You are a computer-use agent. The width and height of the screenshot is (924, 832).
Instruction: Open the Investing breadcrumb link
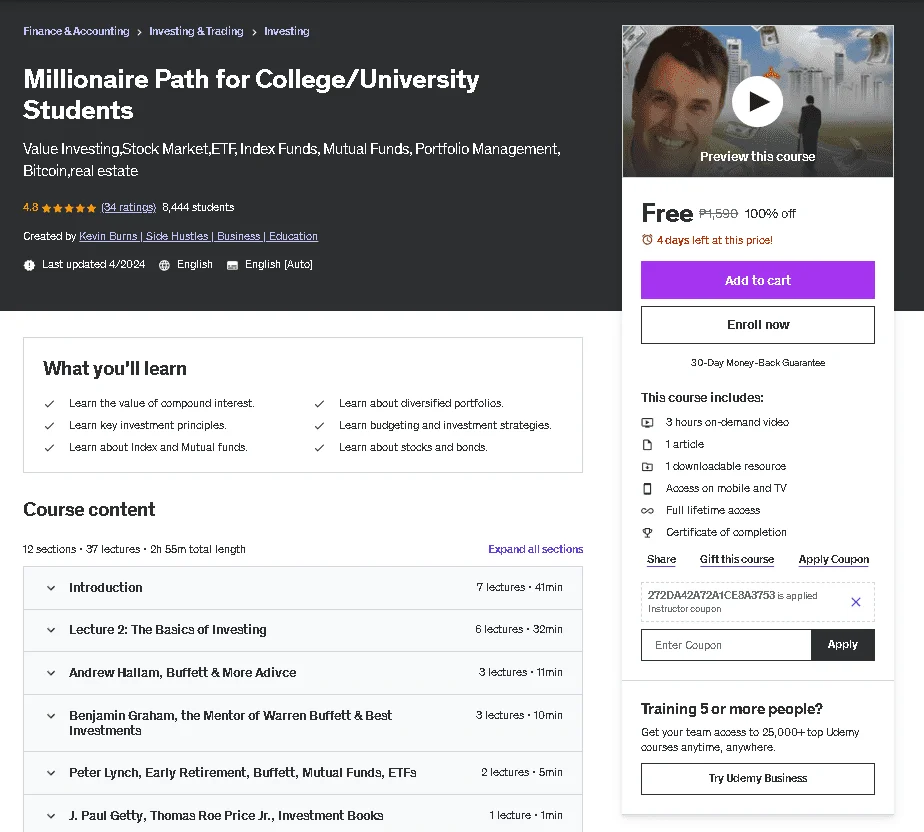click(x=286, y=31)
